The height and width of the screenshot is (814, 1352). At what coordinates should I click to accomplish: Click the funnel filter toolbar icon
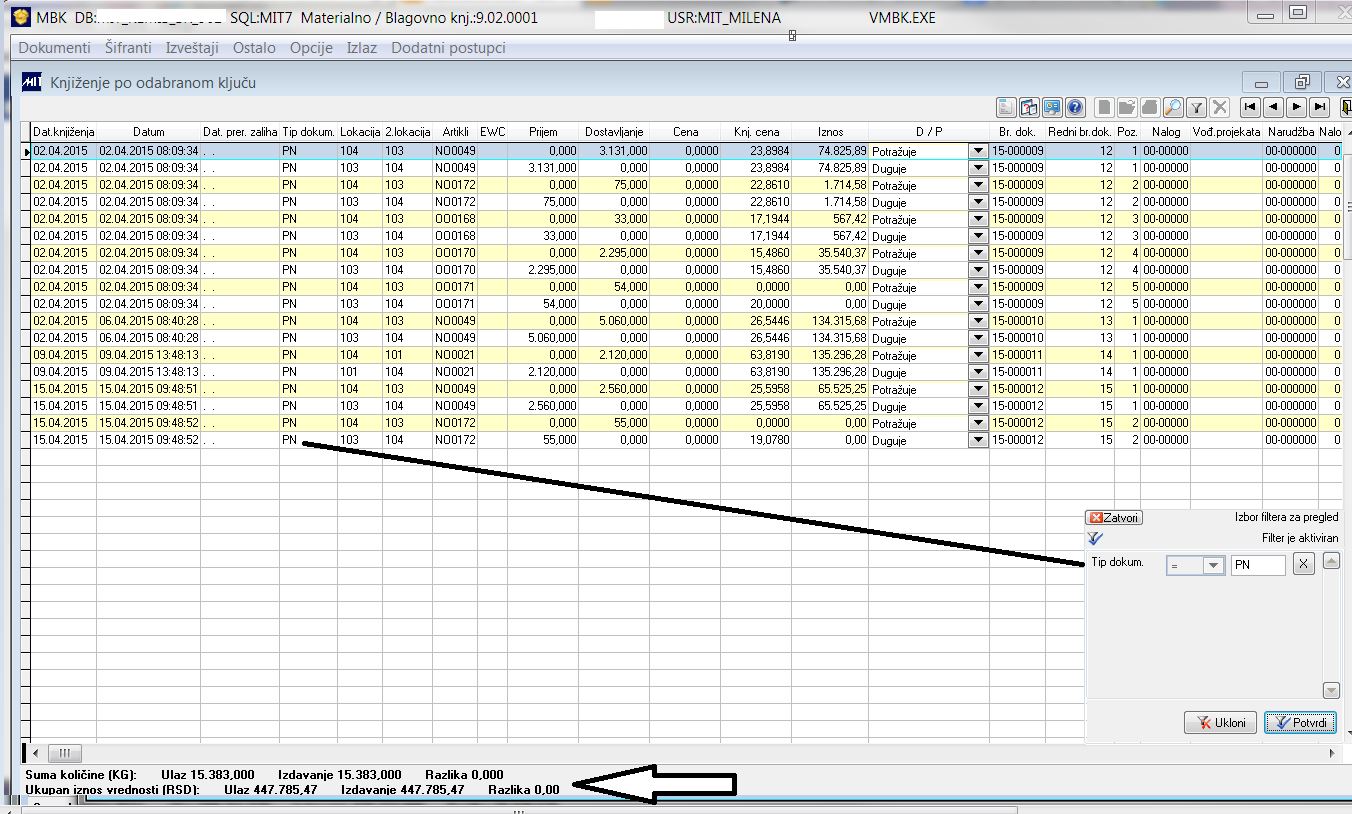(1196, 107)
